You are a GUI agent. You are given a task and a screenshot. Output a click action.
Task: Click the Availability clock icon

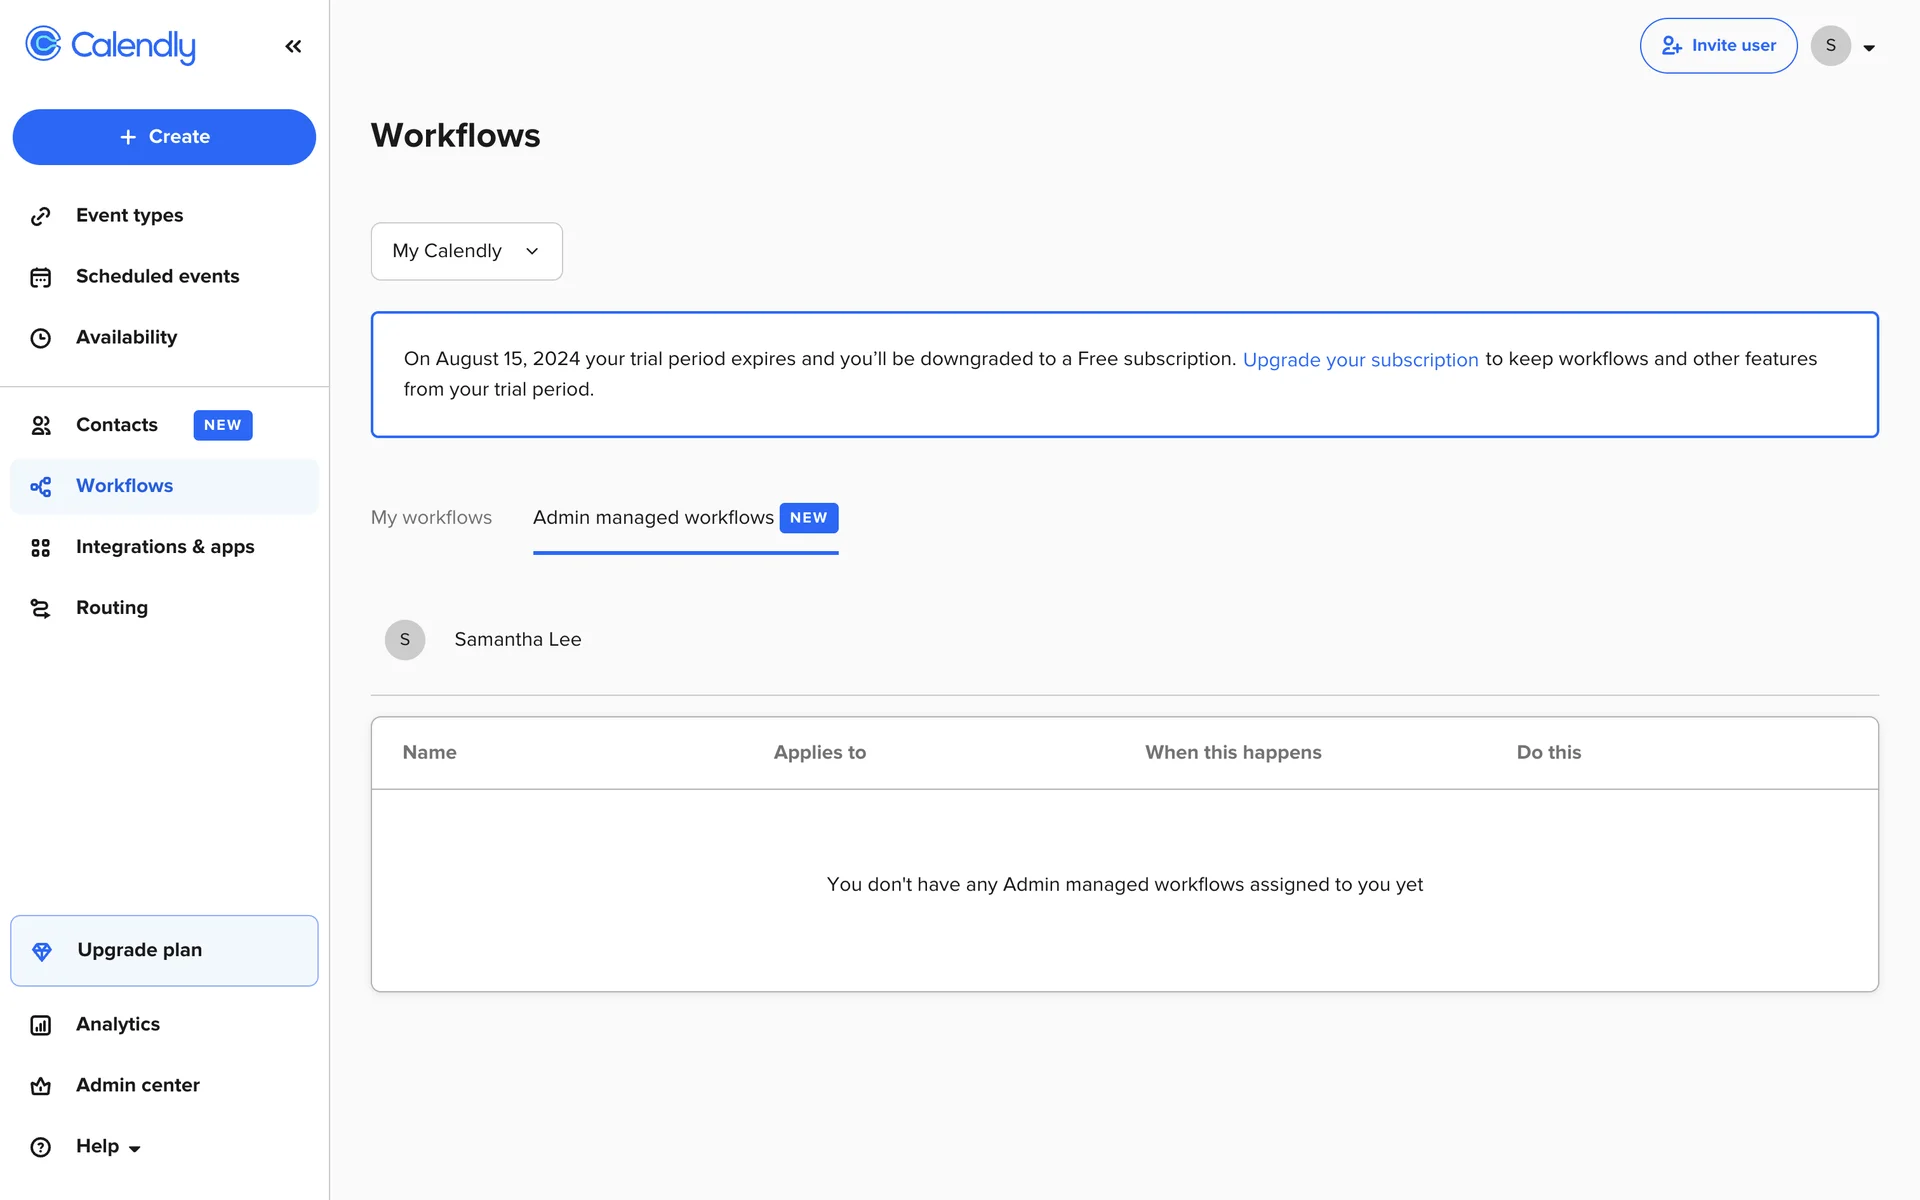40,338
